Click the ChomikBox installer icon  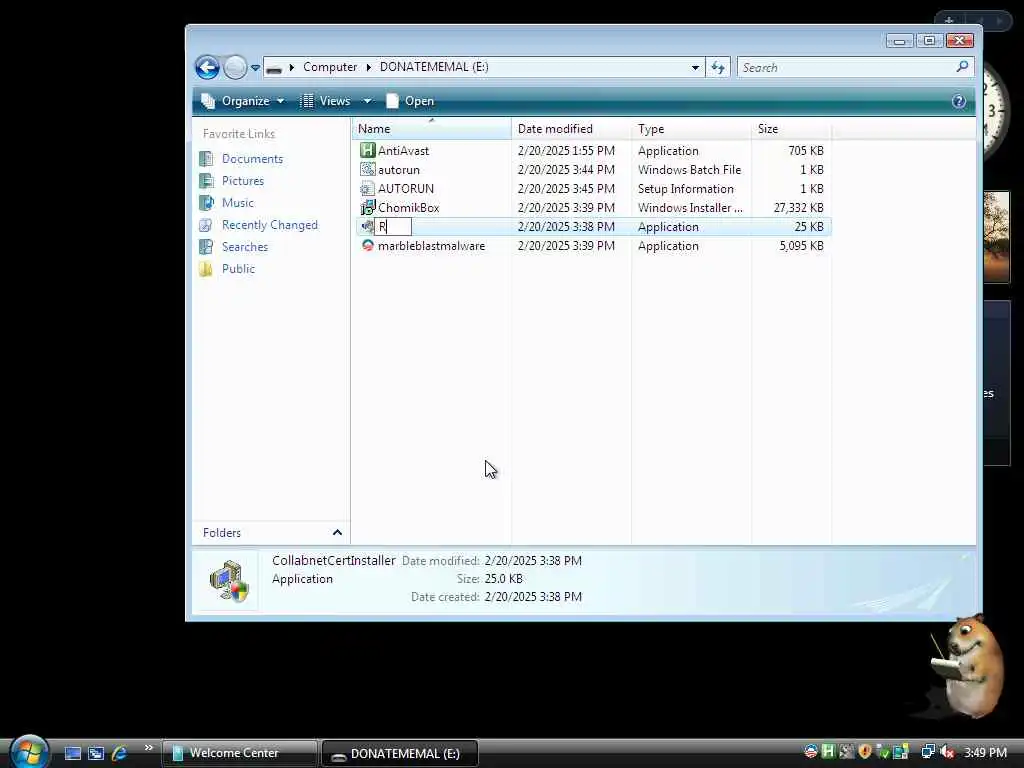click(368, 208)
